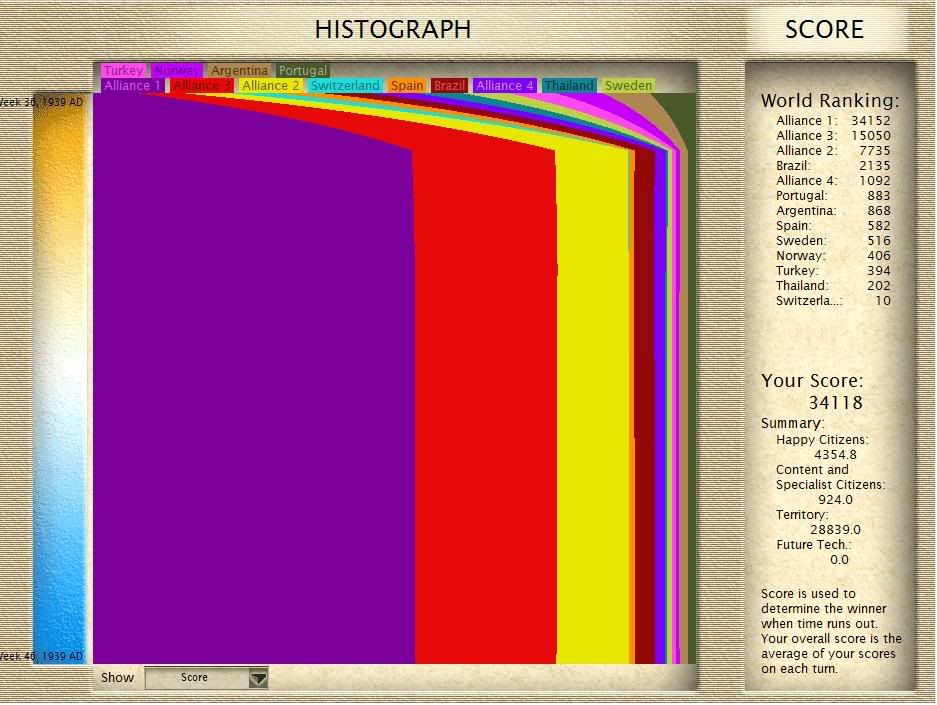Click Portugal: 883 ranking row
Screen dimensions: 937x705
[833, 195]
